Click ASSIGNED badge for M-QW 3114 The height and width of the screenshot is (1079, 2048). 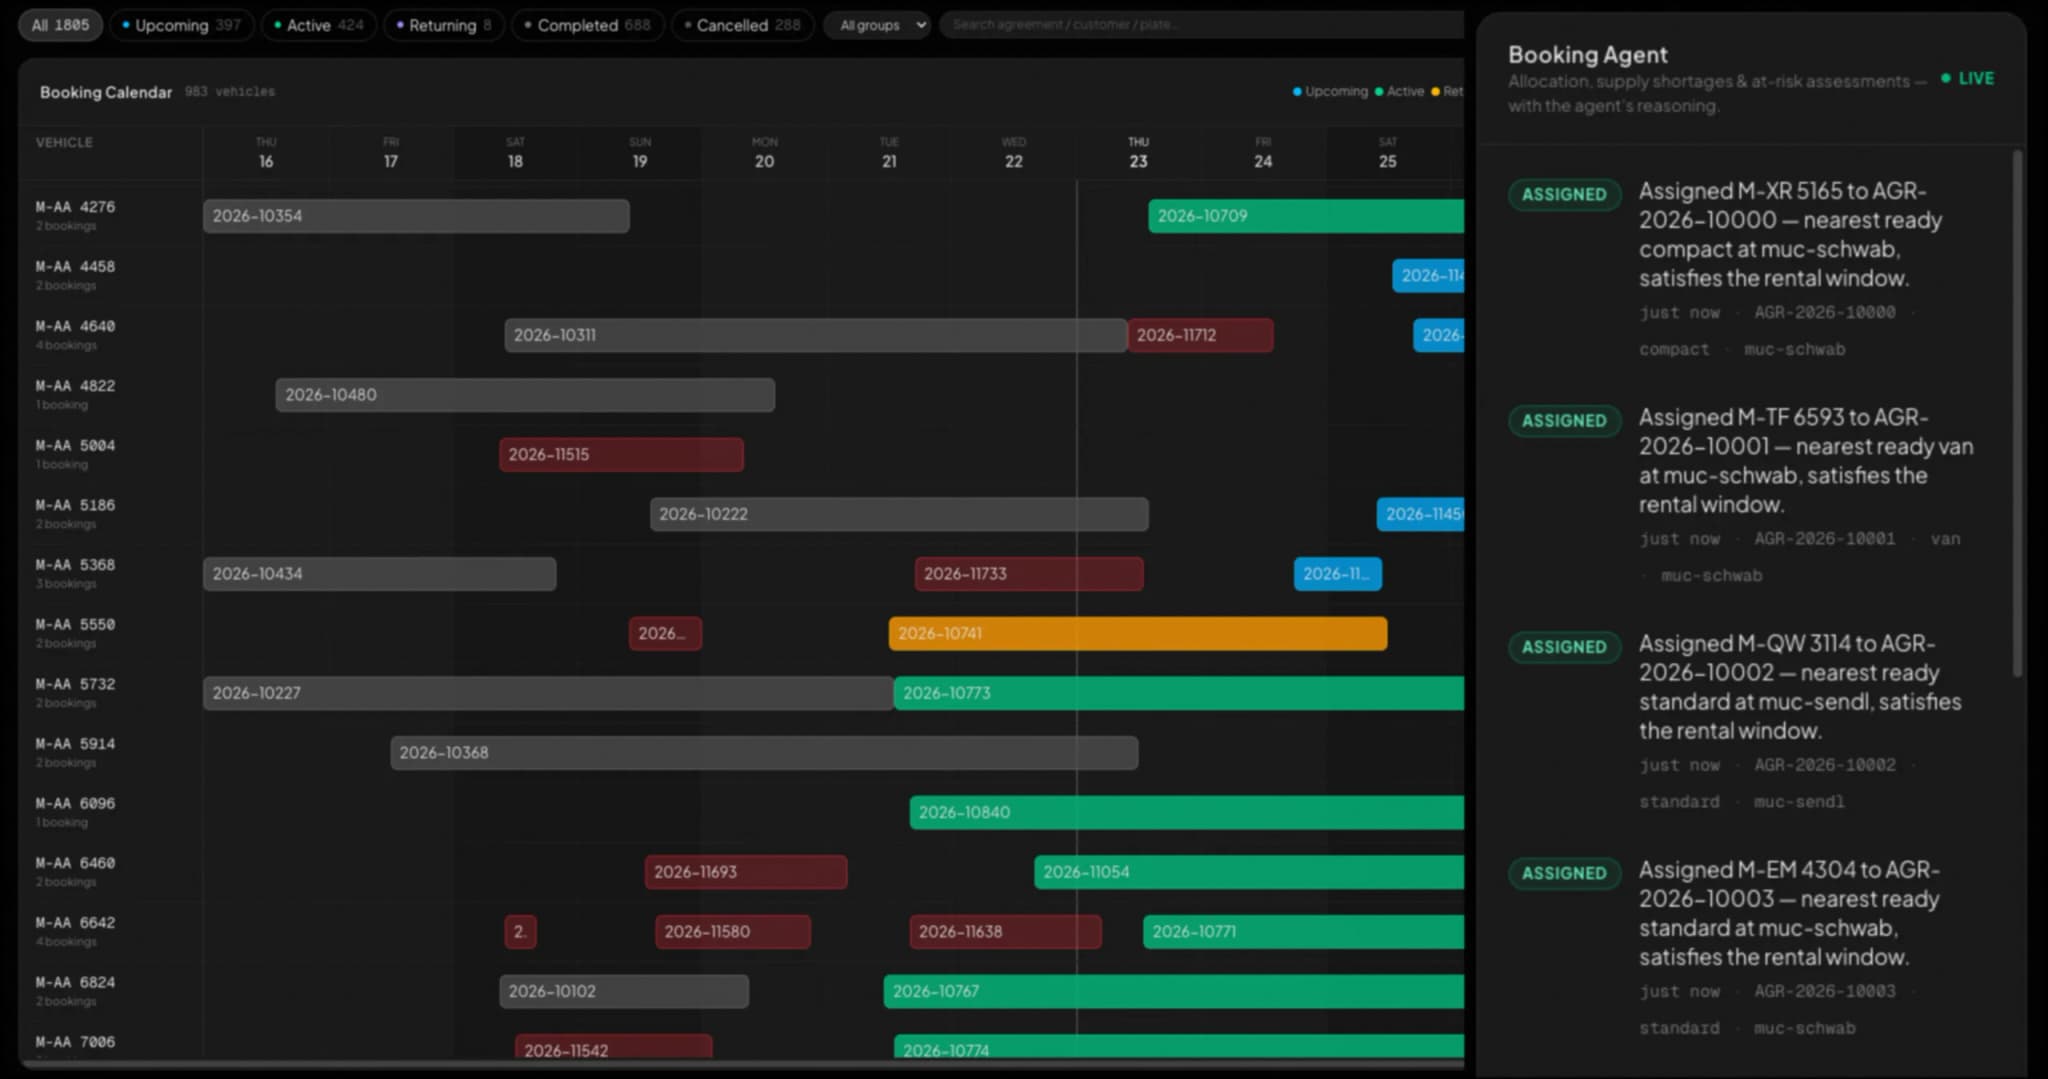1564,647
